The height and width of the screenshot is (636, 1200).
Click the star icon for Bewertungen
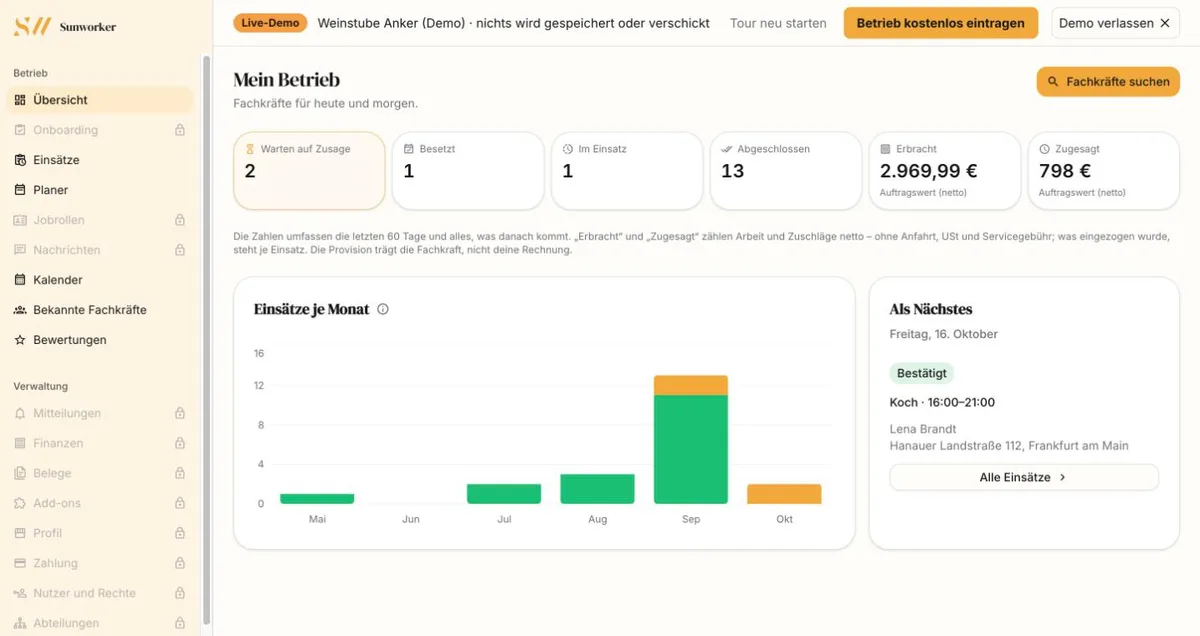click(20, 340)
